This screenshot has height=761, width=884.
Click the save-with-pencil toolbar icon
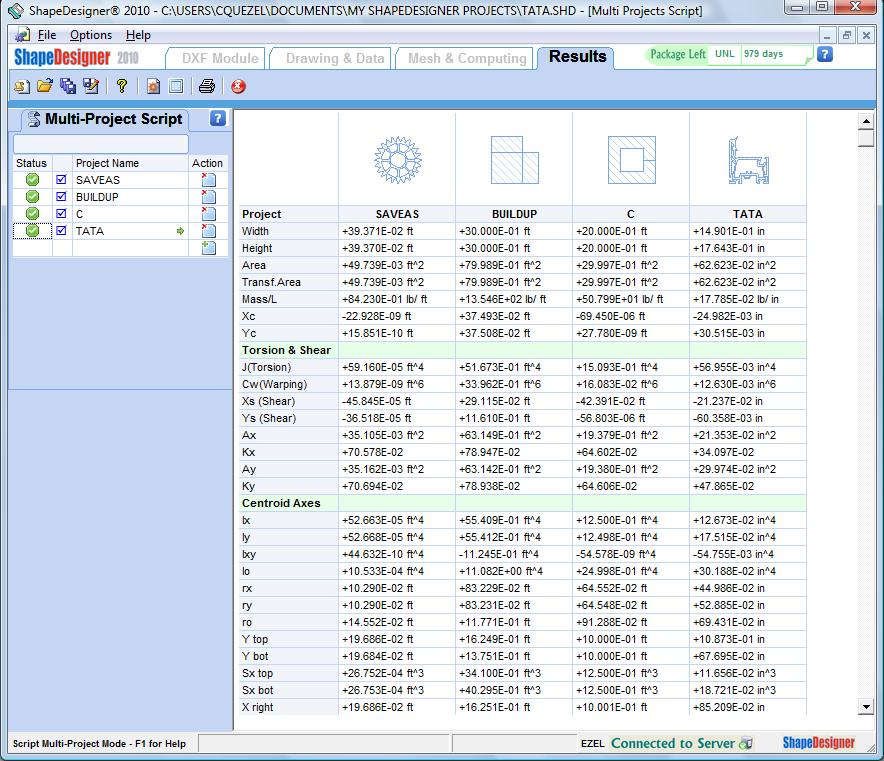[x=91, y=86]
